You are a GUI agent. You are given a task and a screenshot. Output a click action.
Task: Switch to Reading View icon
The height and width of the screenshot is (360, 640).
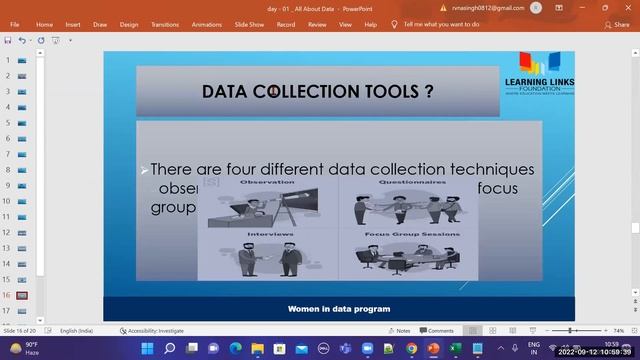click(513, 331)
